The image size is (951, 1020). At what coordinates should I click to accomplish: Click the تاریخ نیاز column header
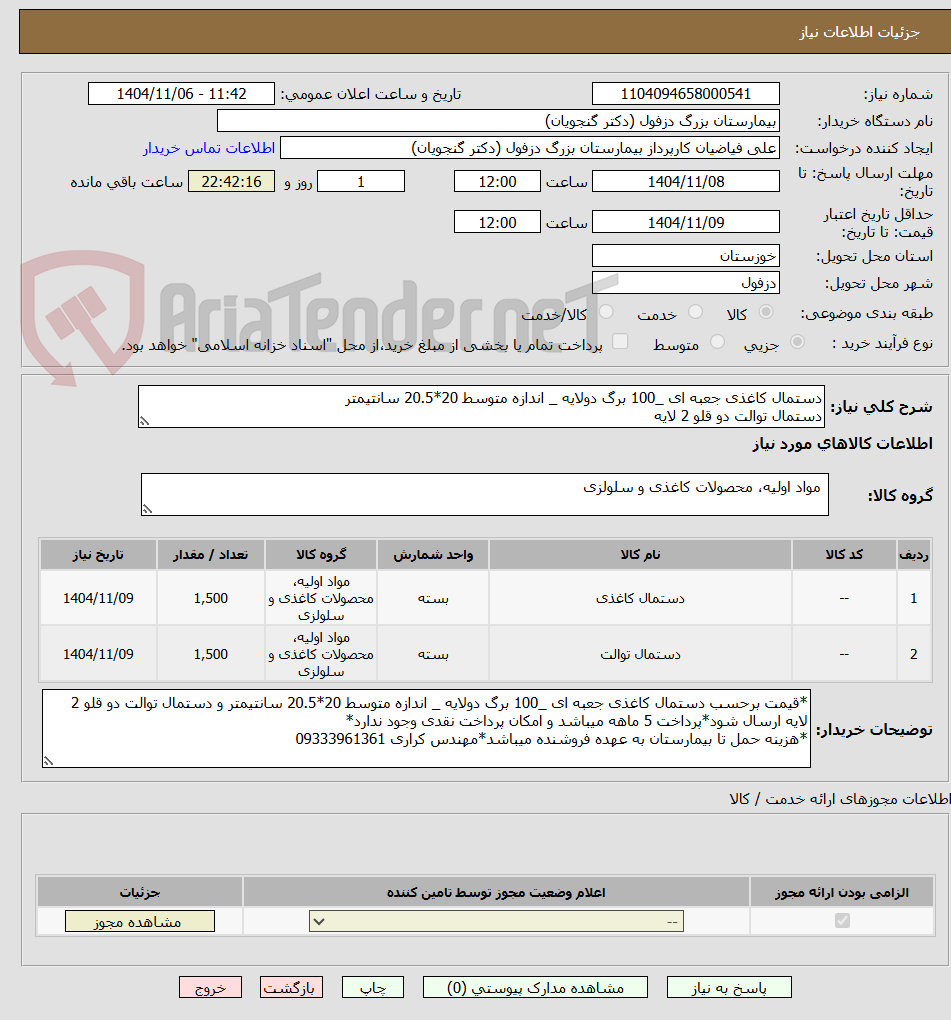coord(98,555)
